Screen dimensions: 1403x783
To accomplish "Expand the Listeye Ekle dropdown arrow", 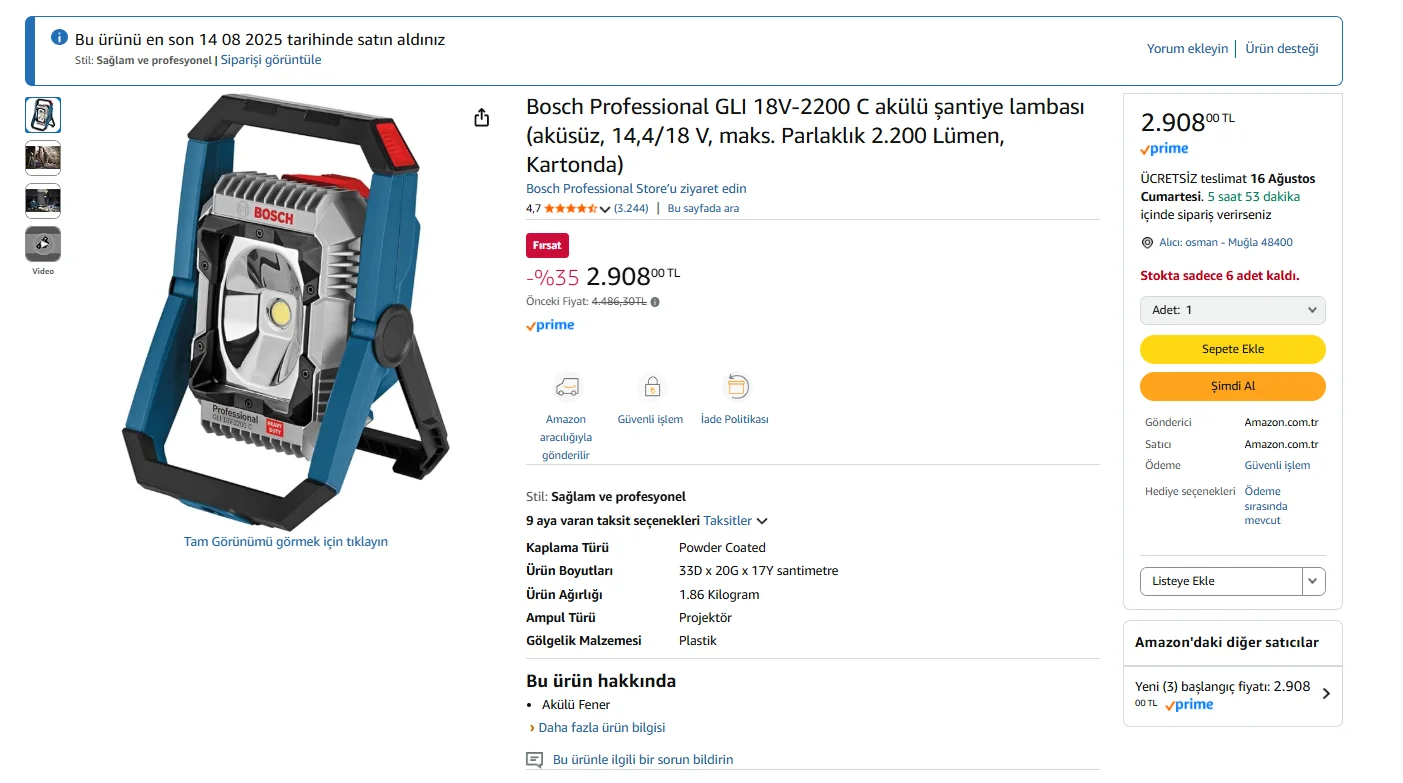I will (x=1314, y=581).
